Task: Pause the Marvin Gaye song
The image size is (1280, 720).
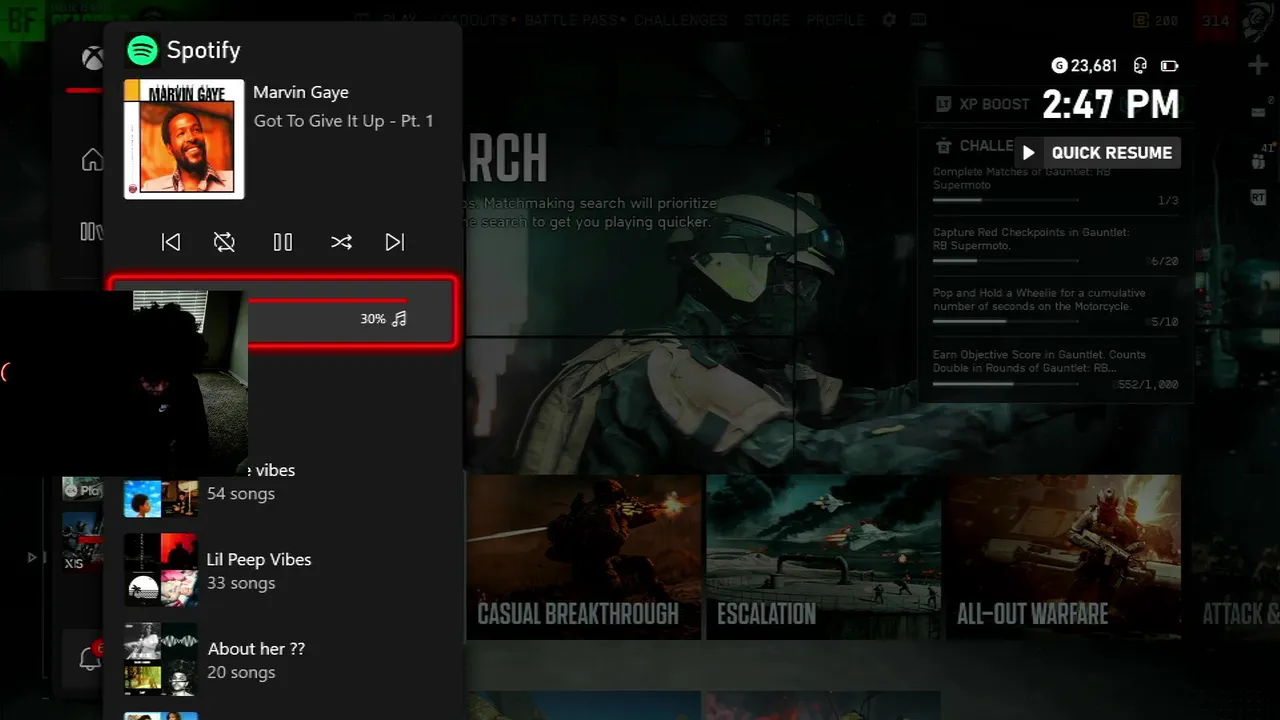Action: 283,242
